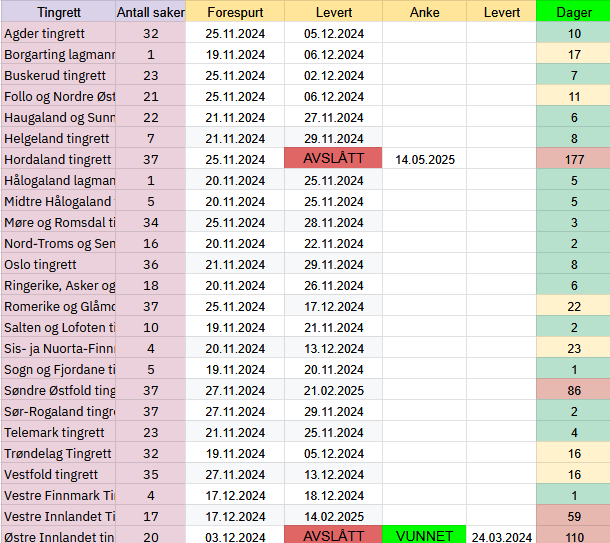610x543 pixels.
Task: Click the Vestre Innlandet cell
Action: tap(58, 517)
